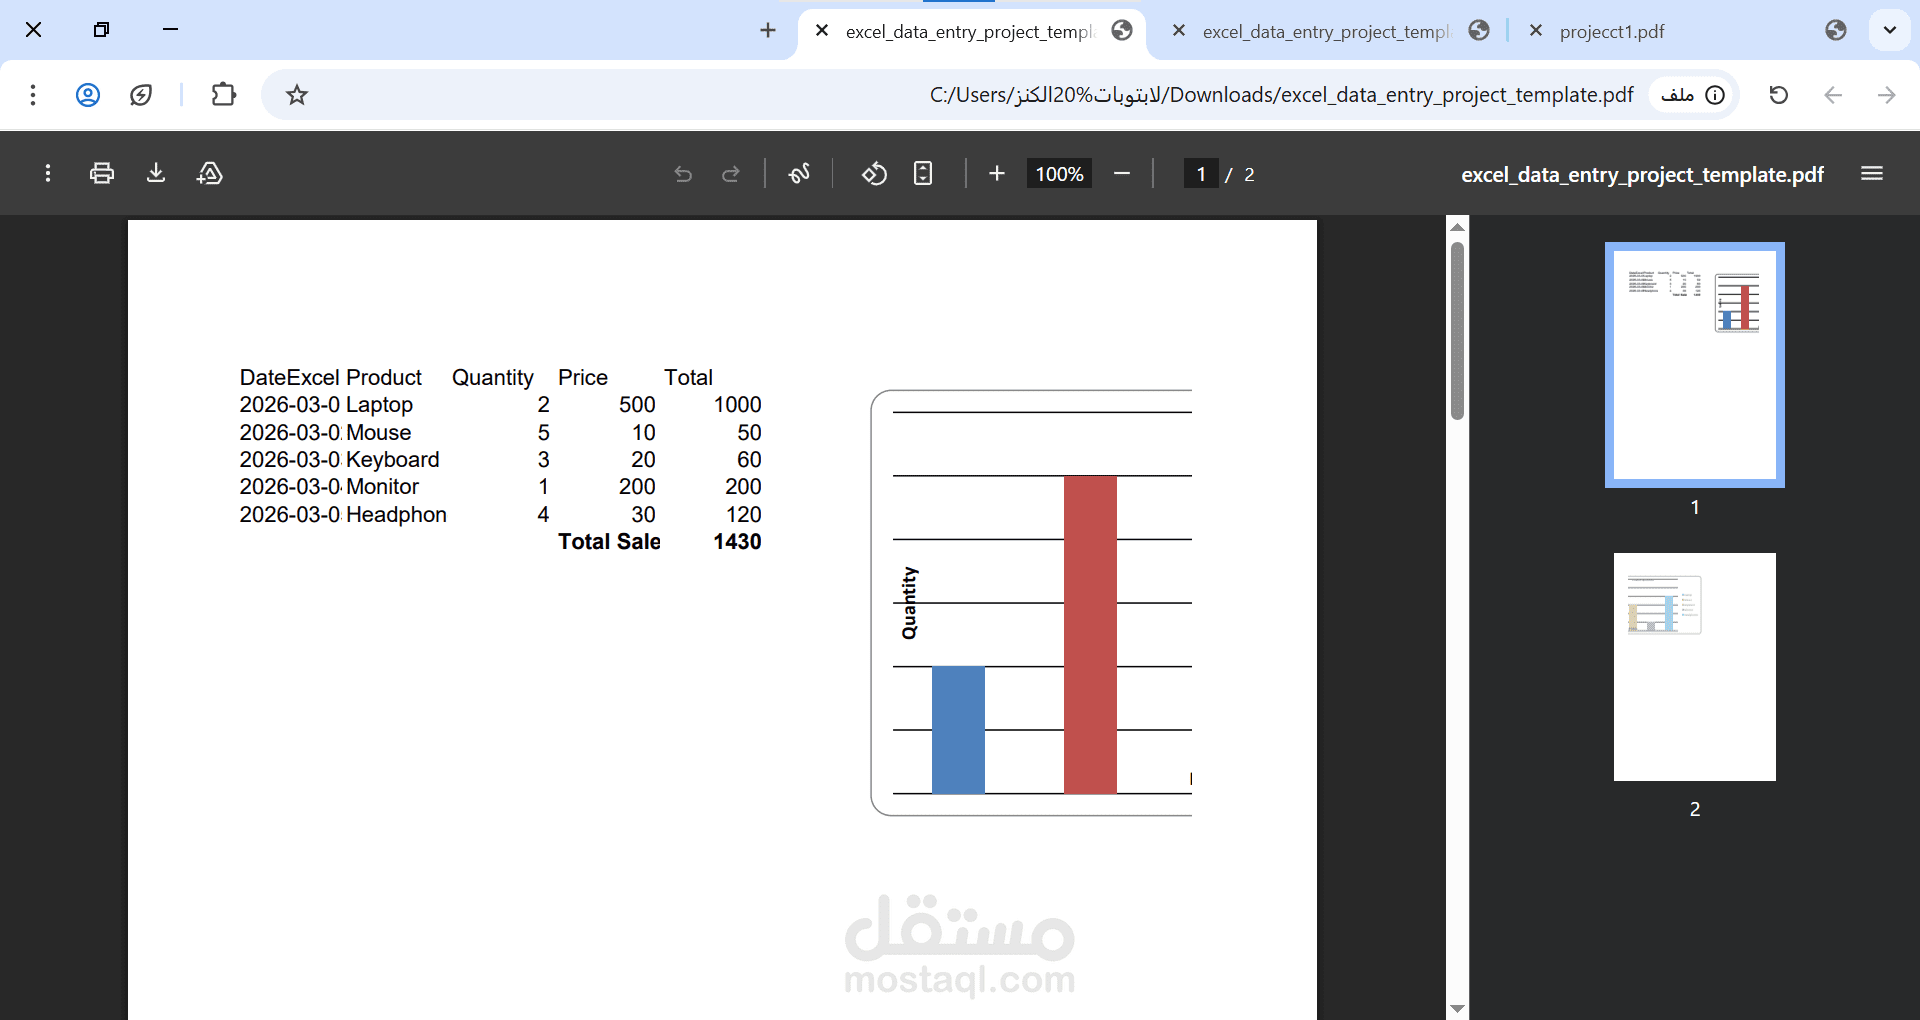Go forward to the next page
Viewport: 1920px width, 1020px height.
click(1887, 95)
